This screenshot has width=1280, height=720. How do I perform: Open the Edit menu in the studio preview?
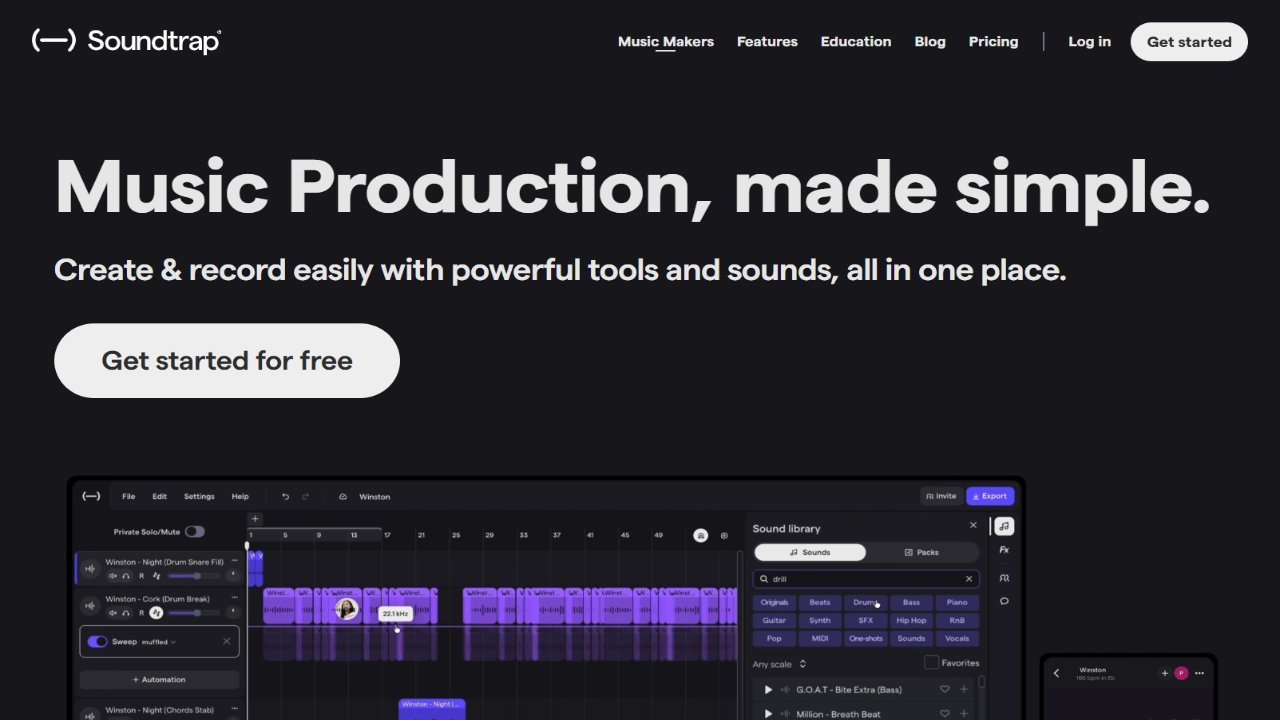(159, 496)
